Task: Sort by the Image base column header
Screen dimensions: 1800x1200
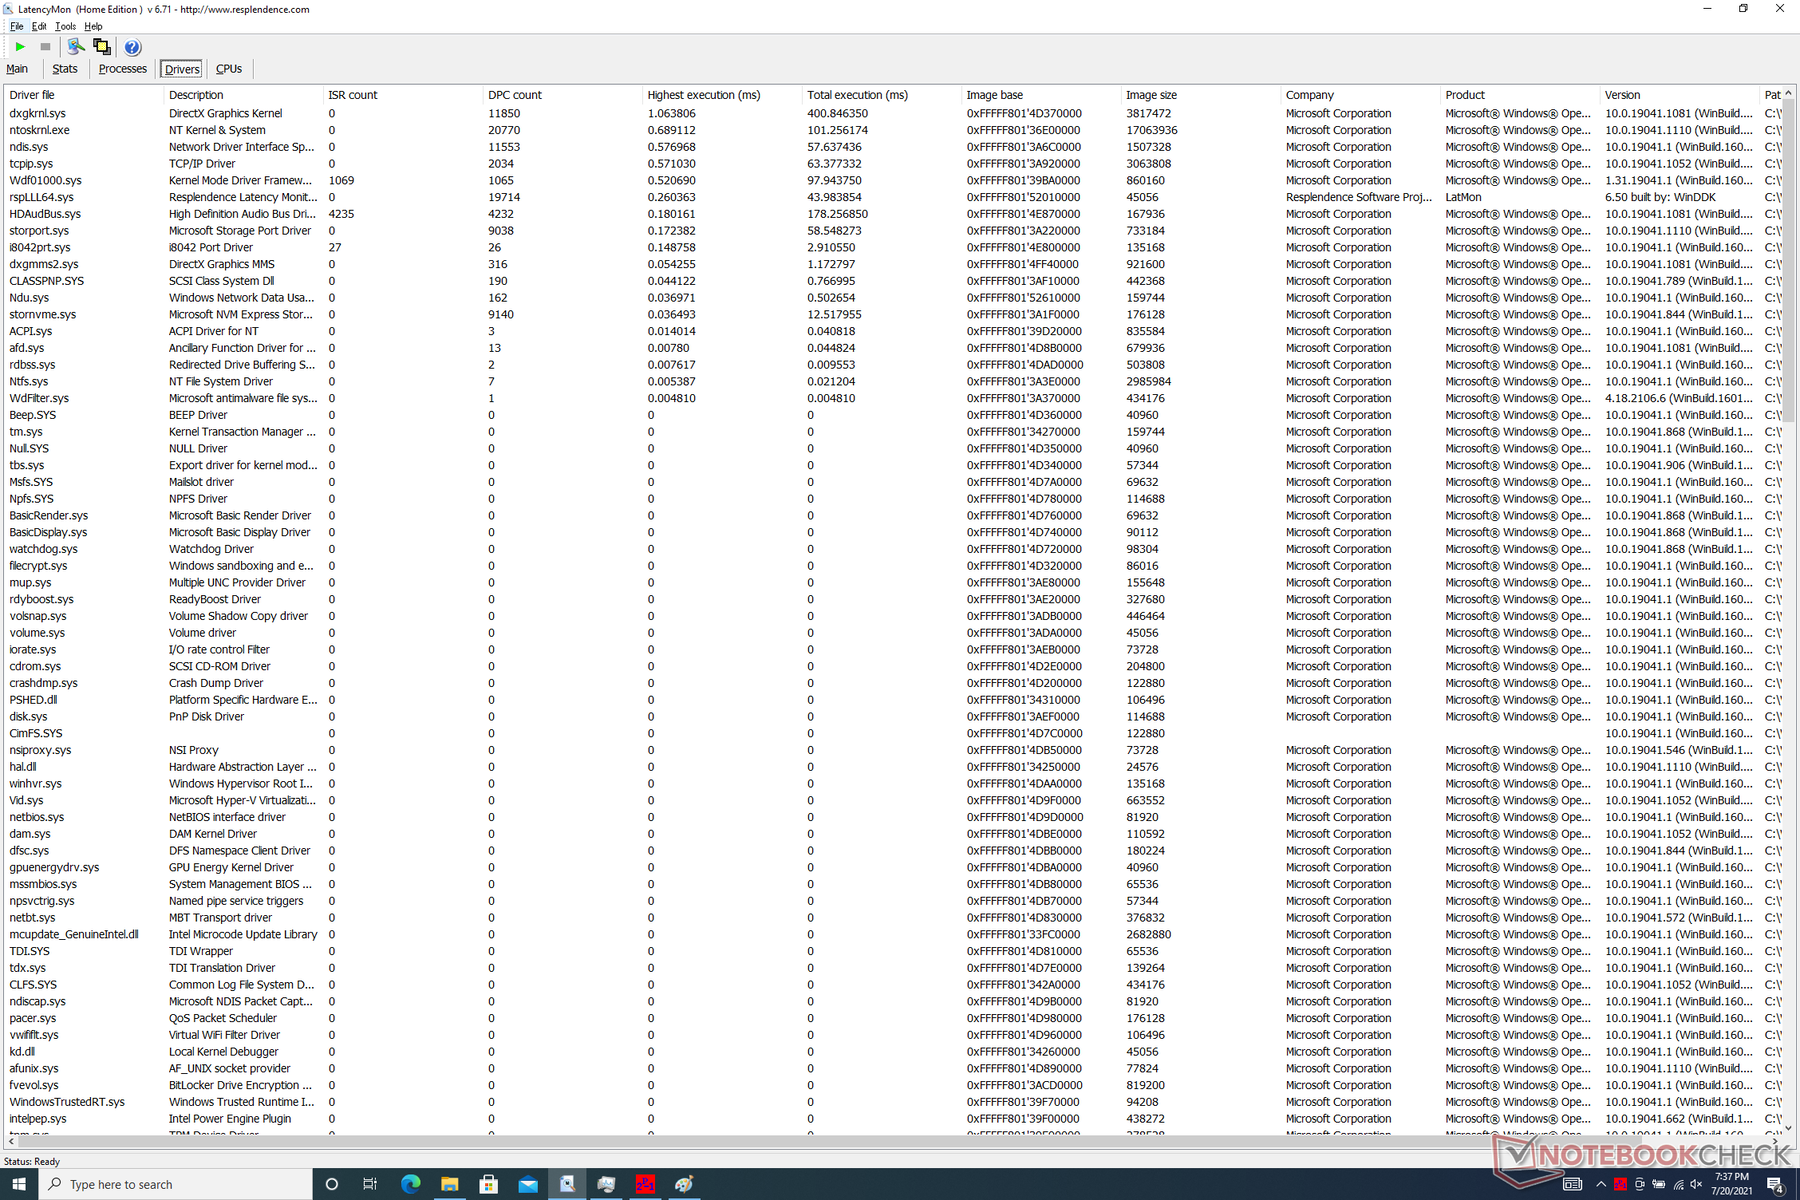Action: 1042,95
